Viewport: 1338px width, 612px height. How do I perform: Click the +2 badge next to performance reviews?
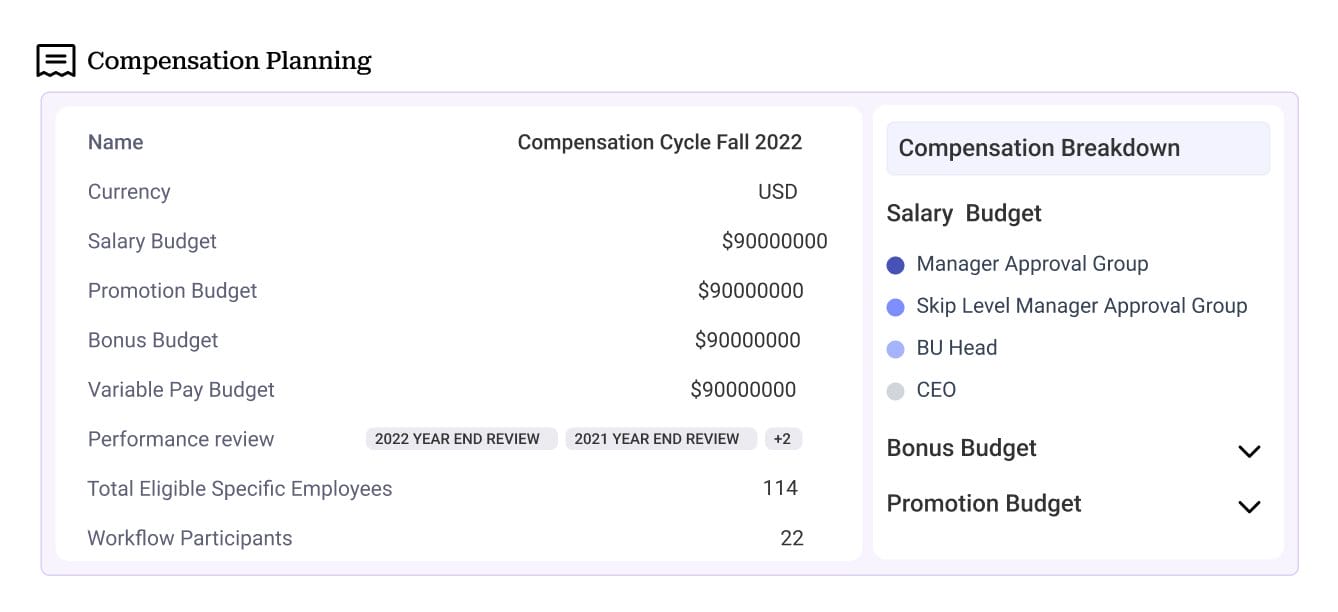pos(784,438)
